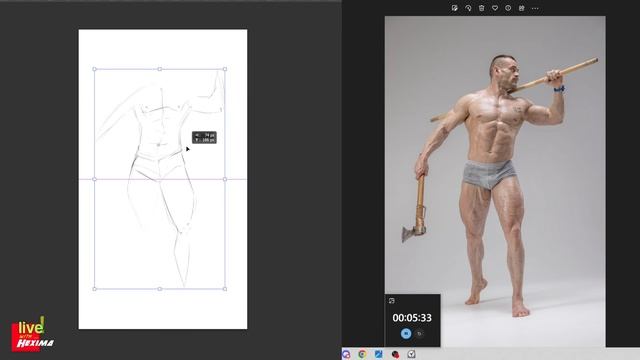The width and height of the screenshot is (640, 360).
Task: Click the reference photo of the man with axe
Action: click(495, 181)
